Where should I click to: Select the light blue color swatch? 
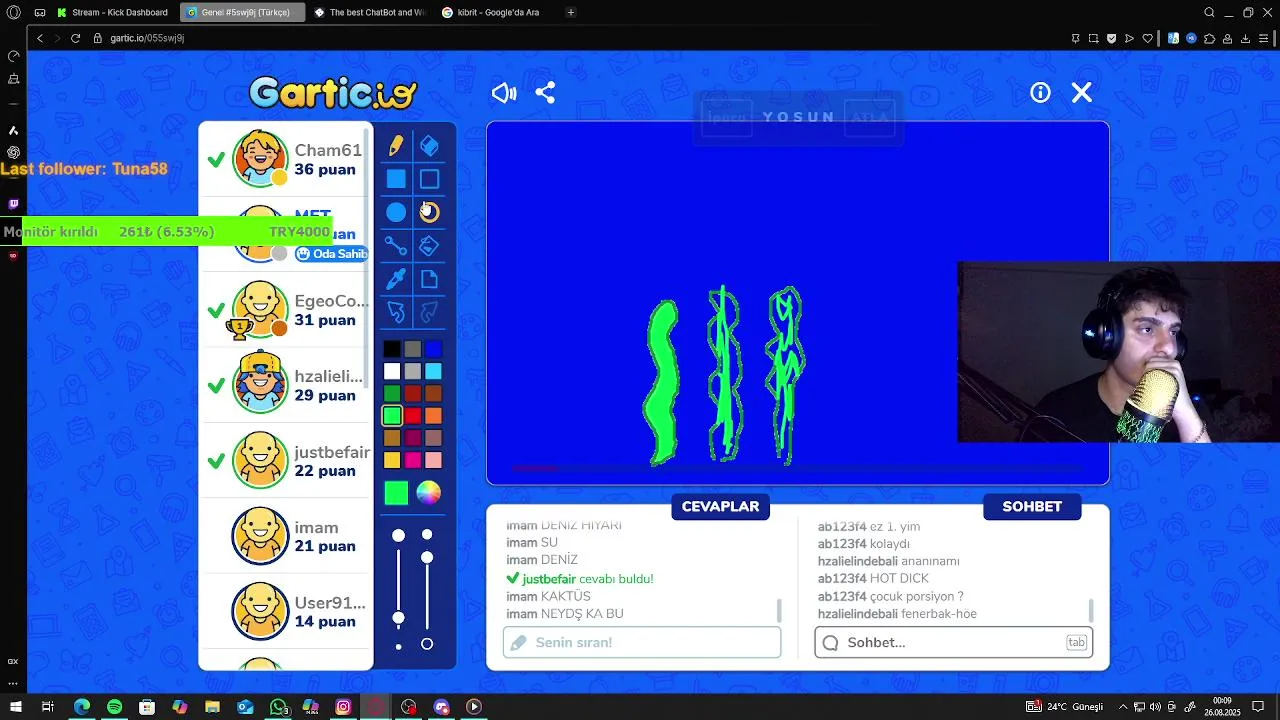click(x=433, y=371)
